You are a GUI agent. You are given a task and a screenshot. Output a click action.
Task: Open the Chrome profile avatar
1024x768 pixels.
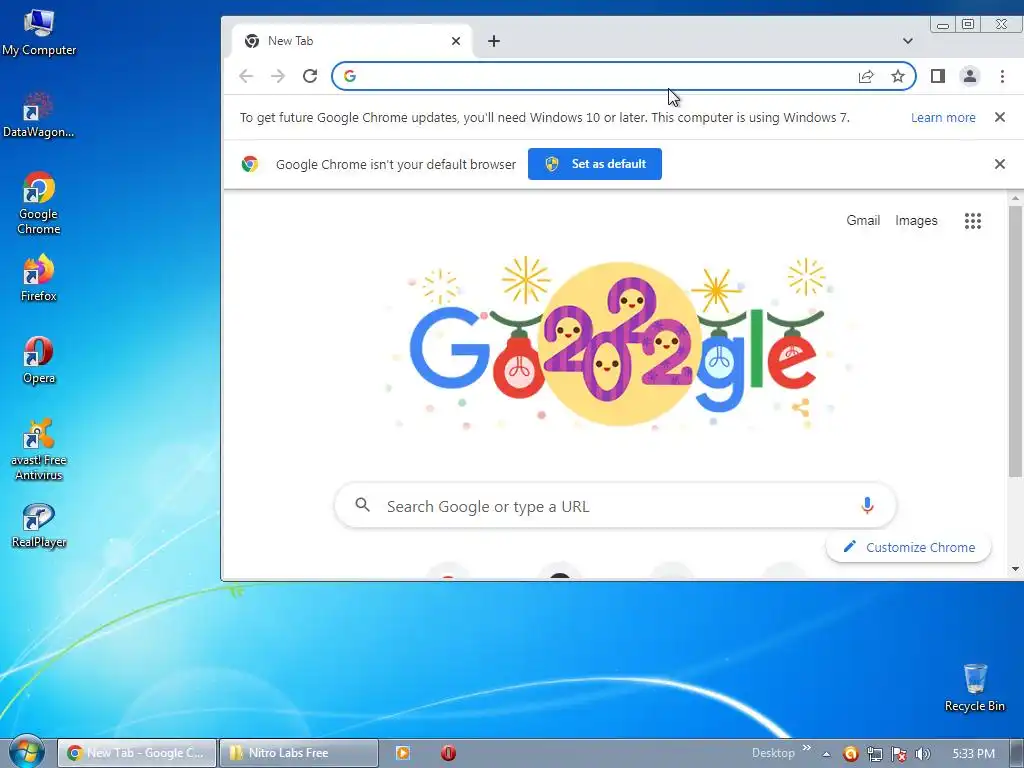click(970, 76)
